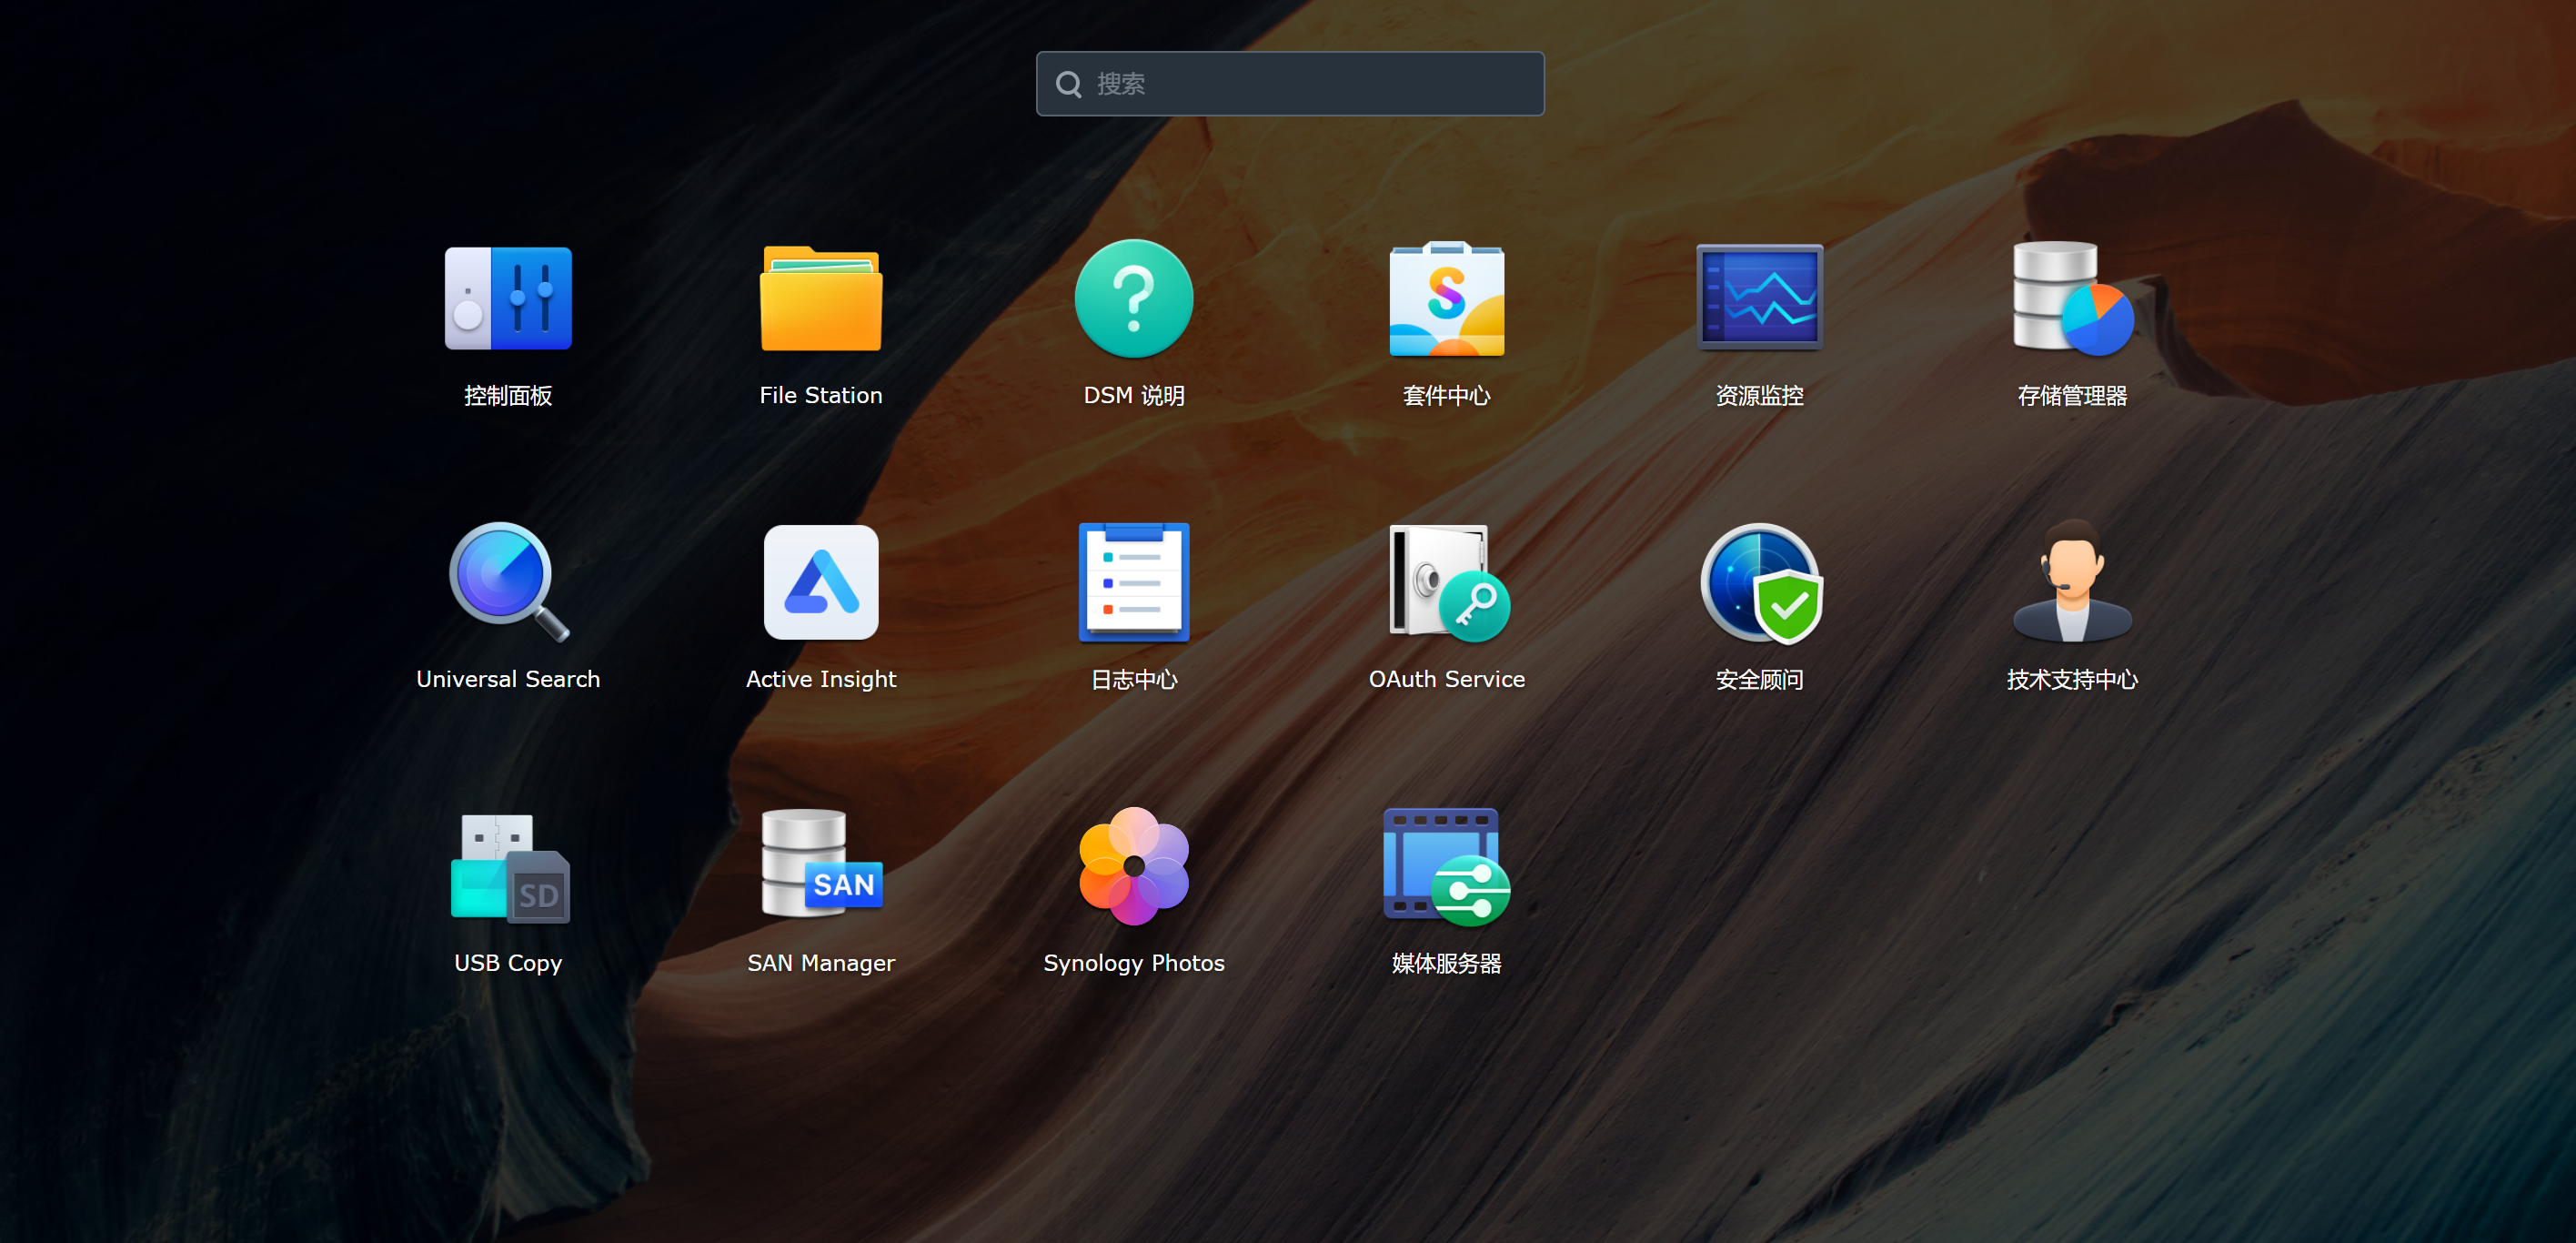The height and width of the screenshot is (1243, 2576).
Task: Open Media Server (媒体服务器)
Action: click(1446, 866)
